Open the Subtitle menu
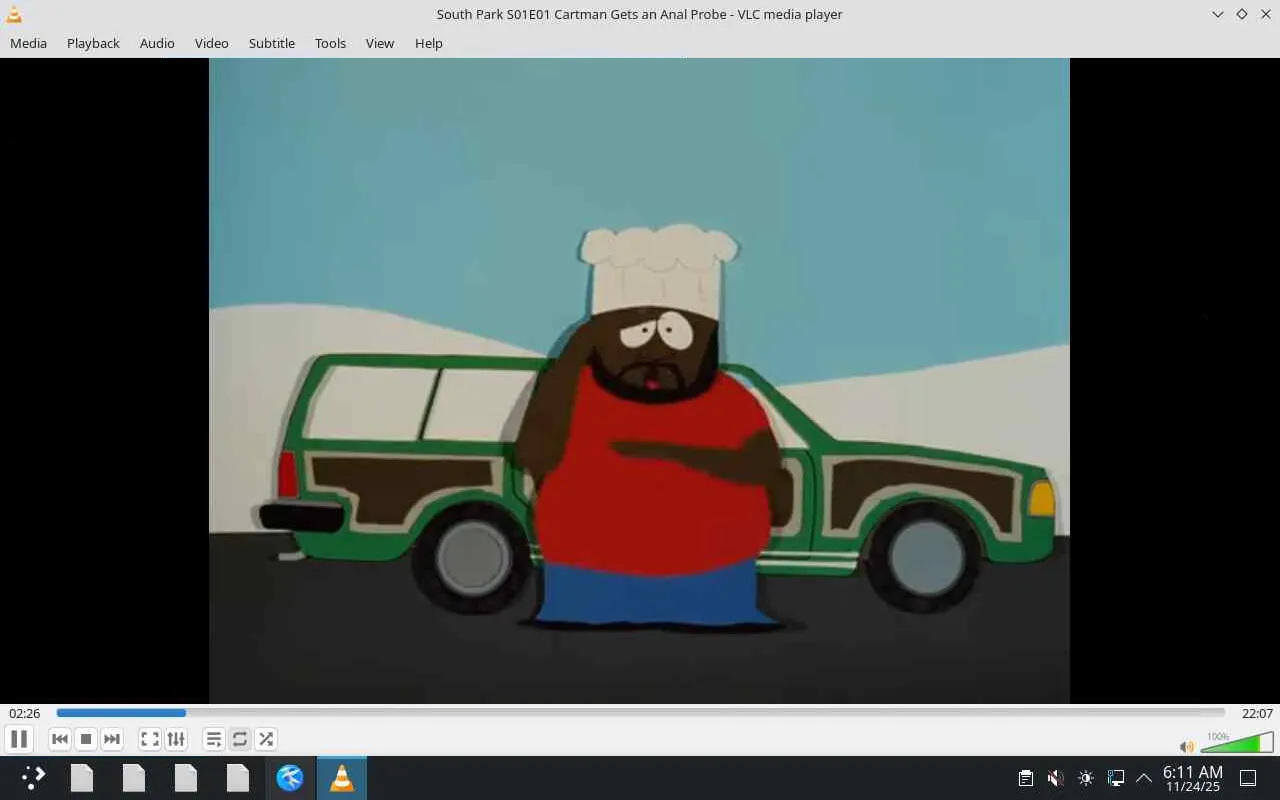 tap(272, 43)
